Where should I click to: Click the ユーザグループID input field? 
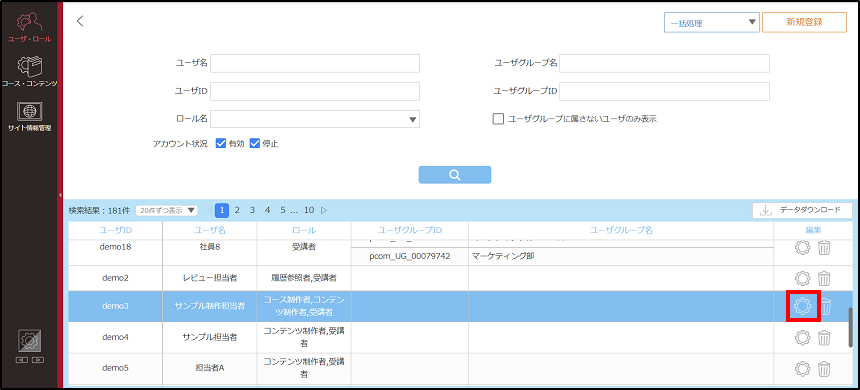coord(664,91)
